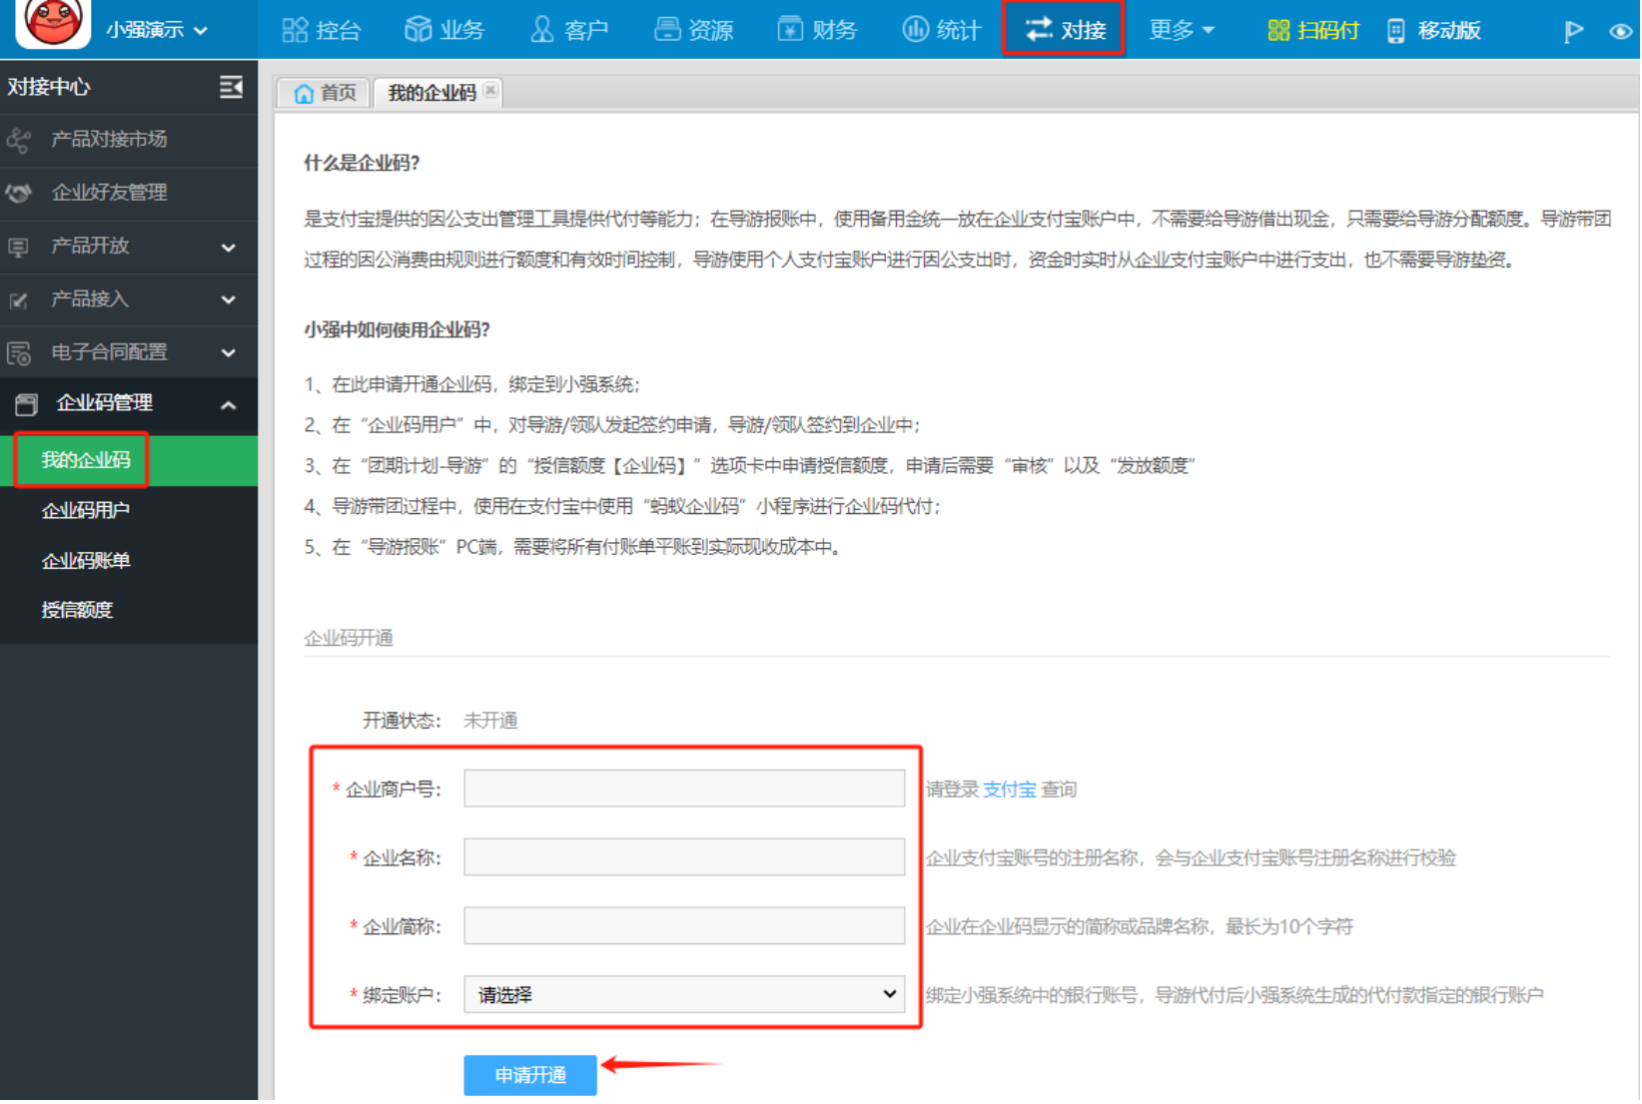Close the 我的企业码 tab
Screen dimensions: 1642x1104
[490, 90]
